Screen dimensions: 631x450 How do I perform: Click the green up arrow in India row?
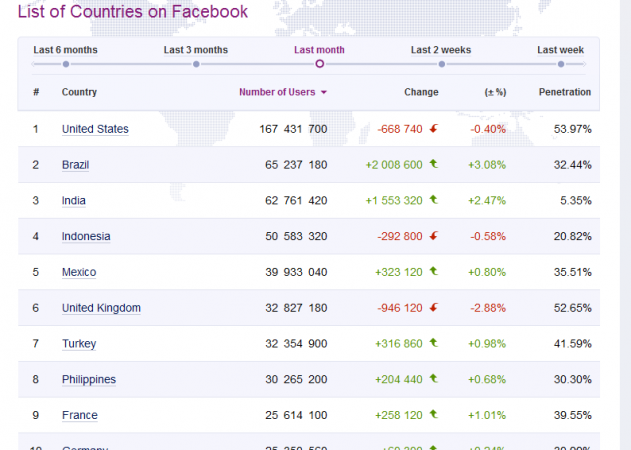(434, 200)
